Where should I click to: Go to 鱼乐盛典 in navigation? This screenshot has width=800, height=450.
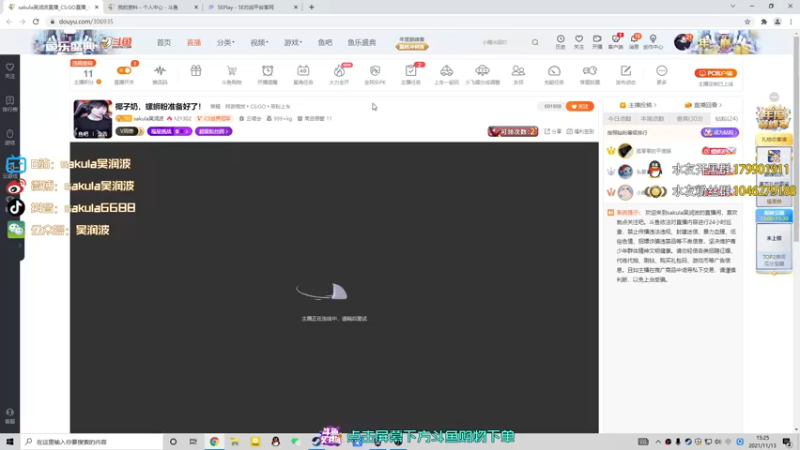[x=362, y=42]
